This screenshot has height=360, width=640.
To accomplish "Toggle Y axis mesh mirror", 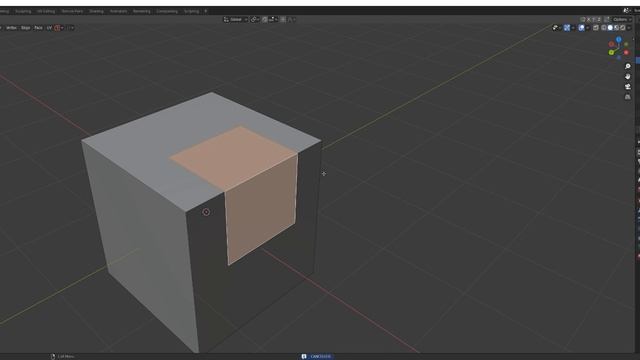I will click(x=594, y=19).
